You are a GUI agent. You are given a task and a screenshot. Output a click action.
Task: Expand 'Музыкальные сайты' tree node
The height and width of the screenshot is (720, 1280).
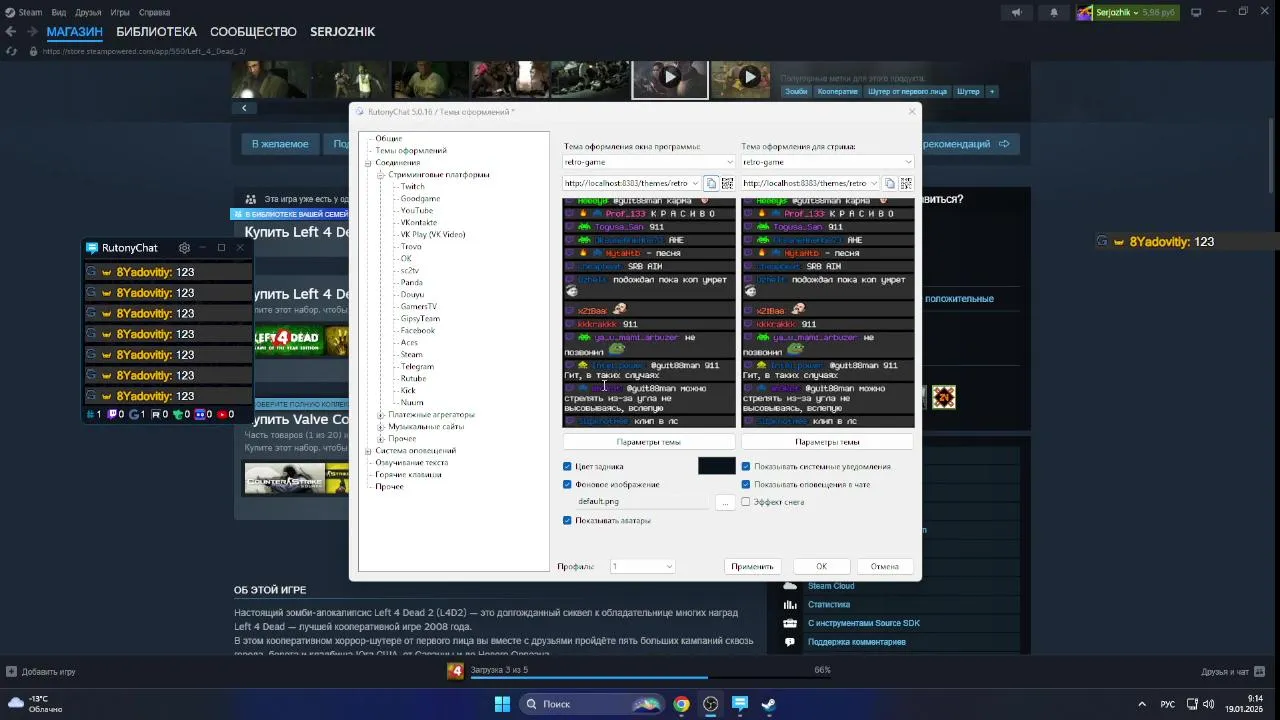click(x=381, y=427)
